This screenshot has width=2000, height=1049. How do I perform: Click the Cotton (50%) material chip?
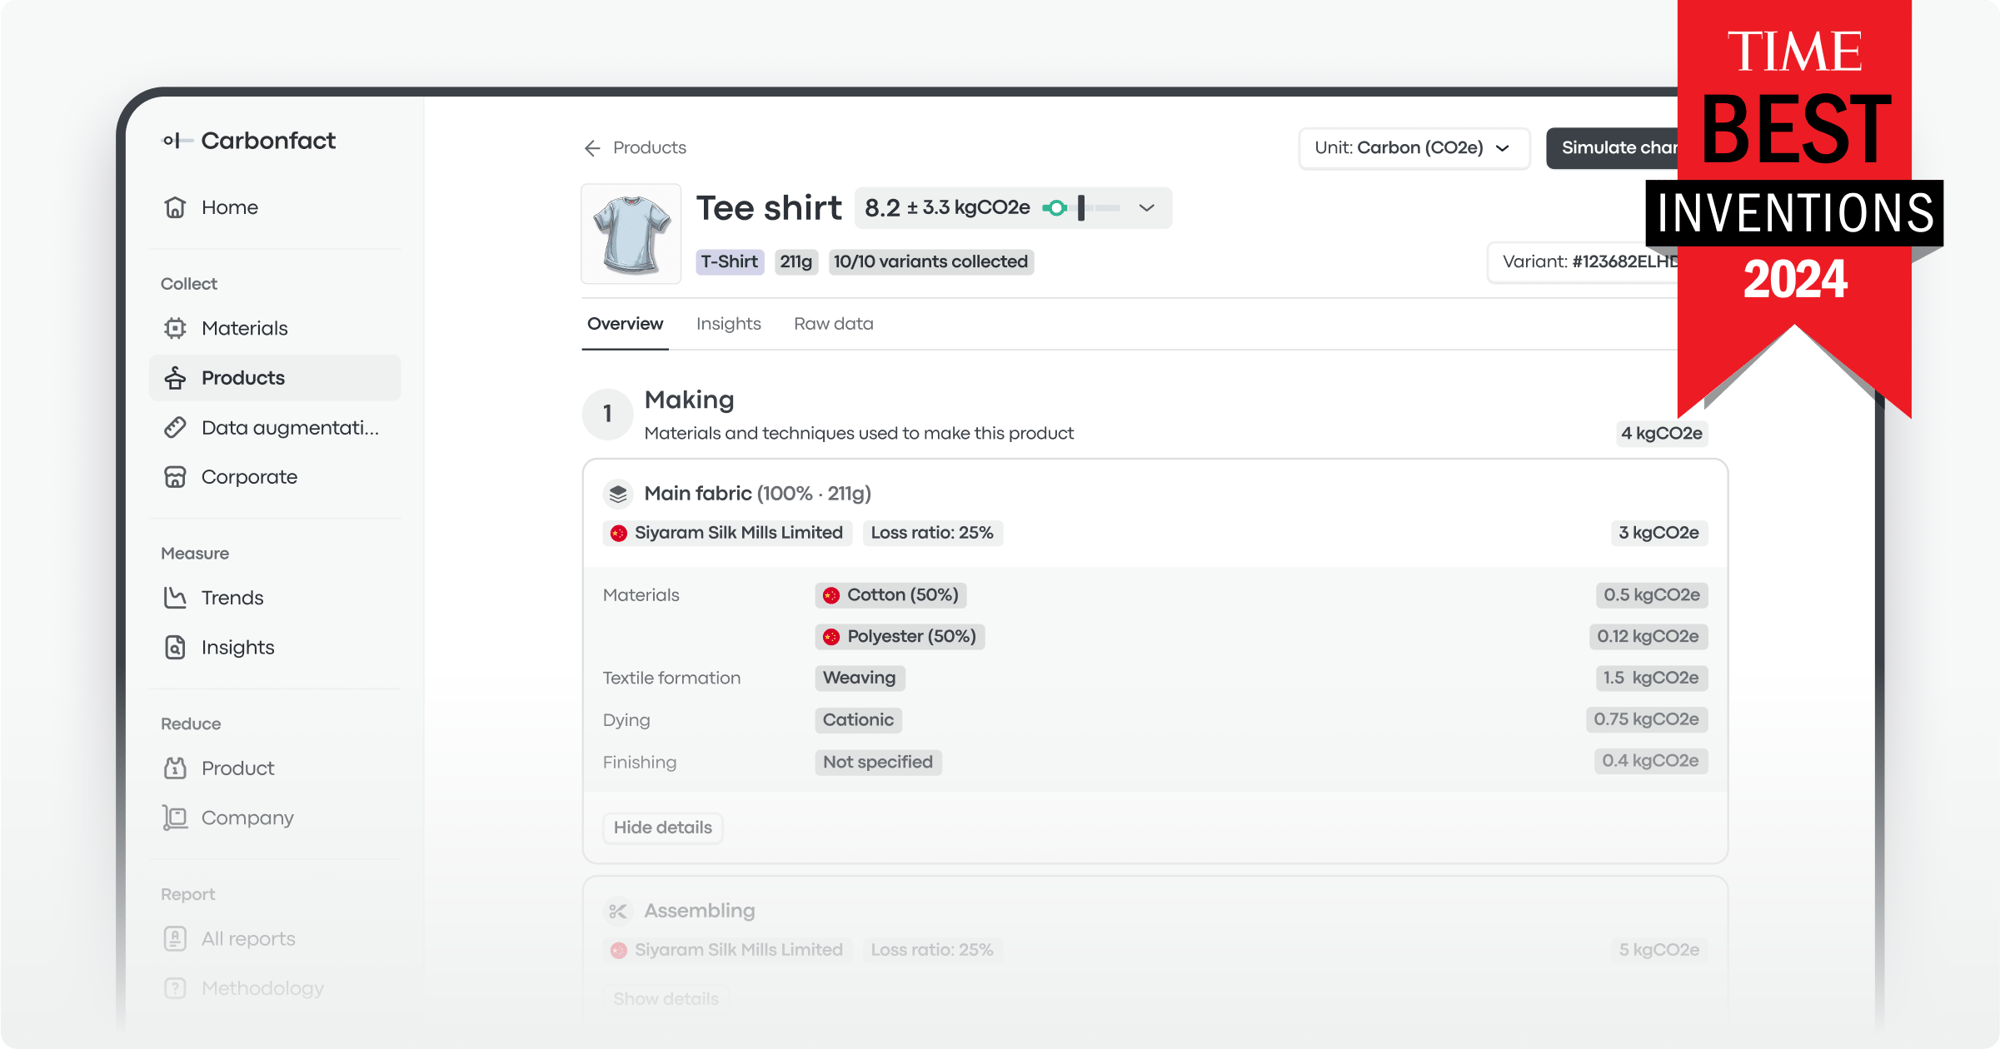coord(891,596)
